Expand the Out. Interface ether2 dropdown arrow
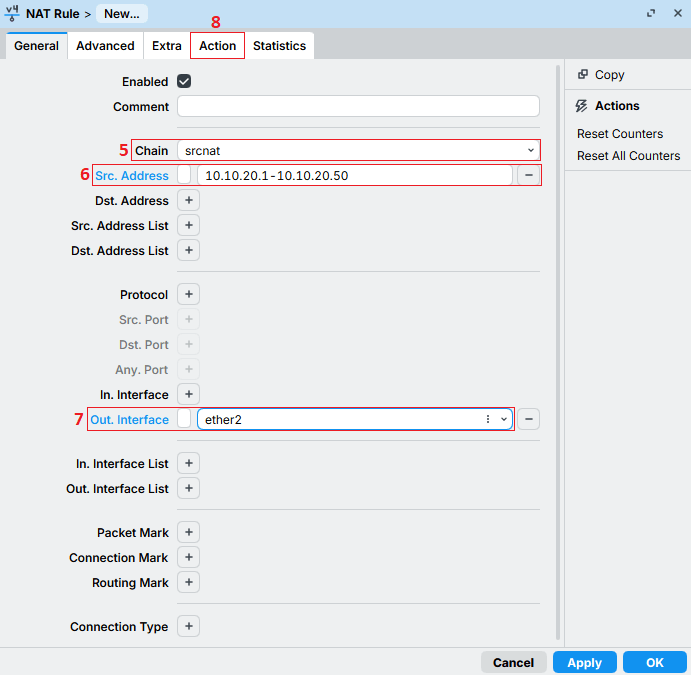 coord(504,419)
